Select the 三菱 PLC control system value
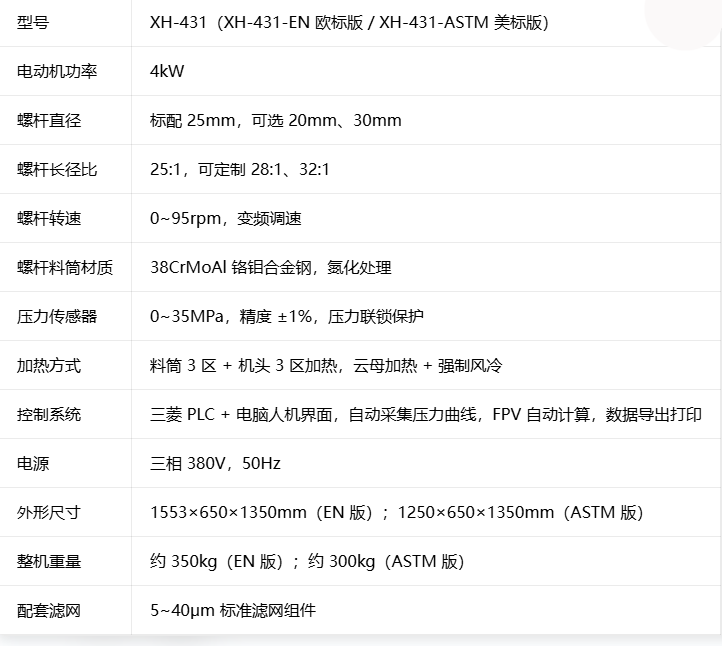 click(x=425, y=414)
